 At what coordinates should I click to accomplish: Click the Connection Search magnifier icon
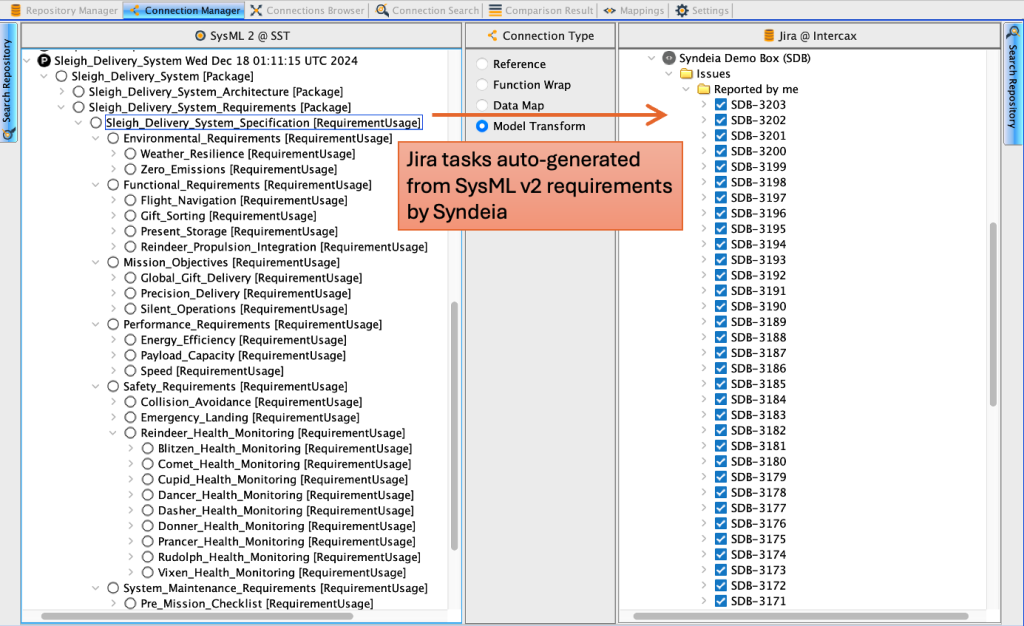coord(382,10)
